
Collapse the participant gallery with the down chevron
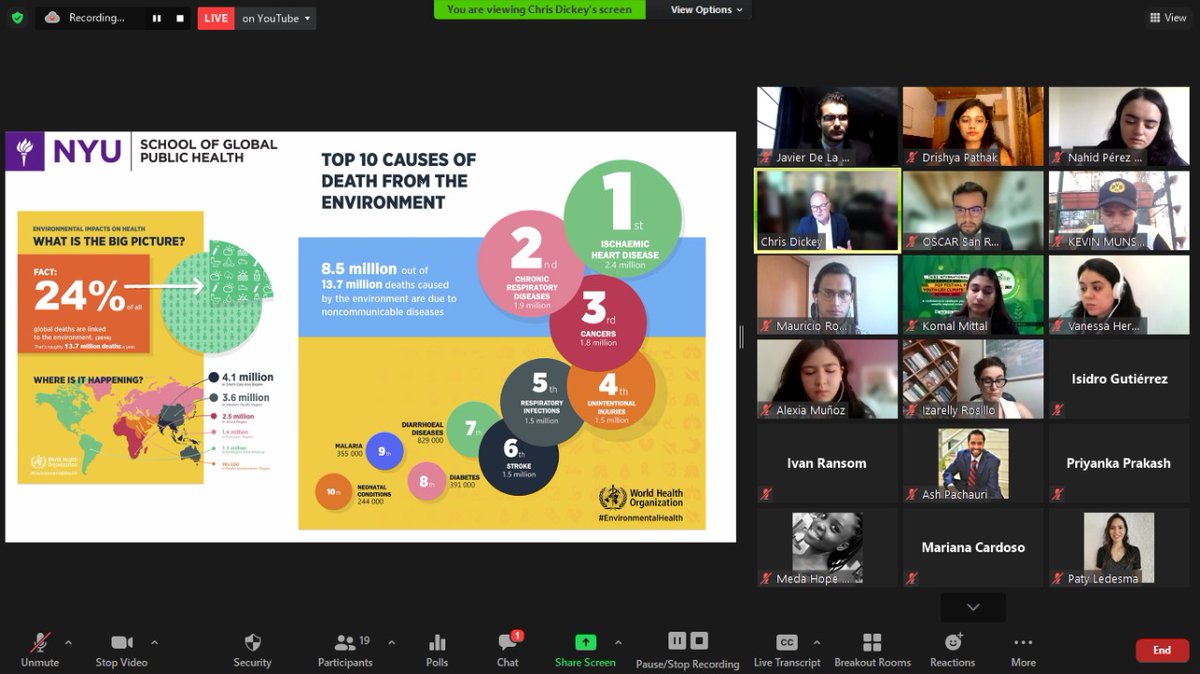tap(971, 606)
